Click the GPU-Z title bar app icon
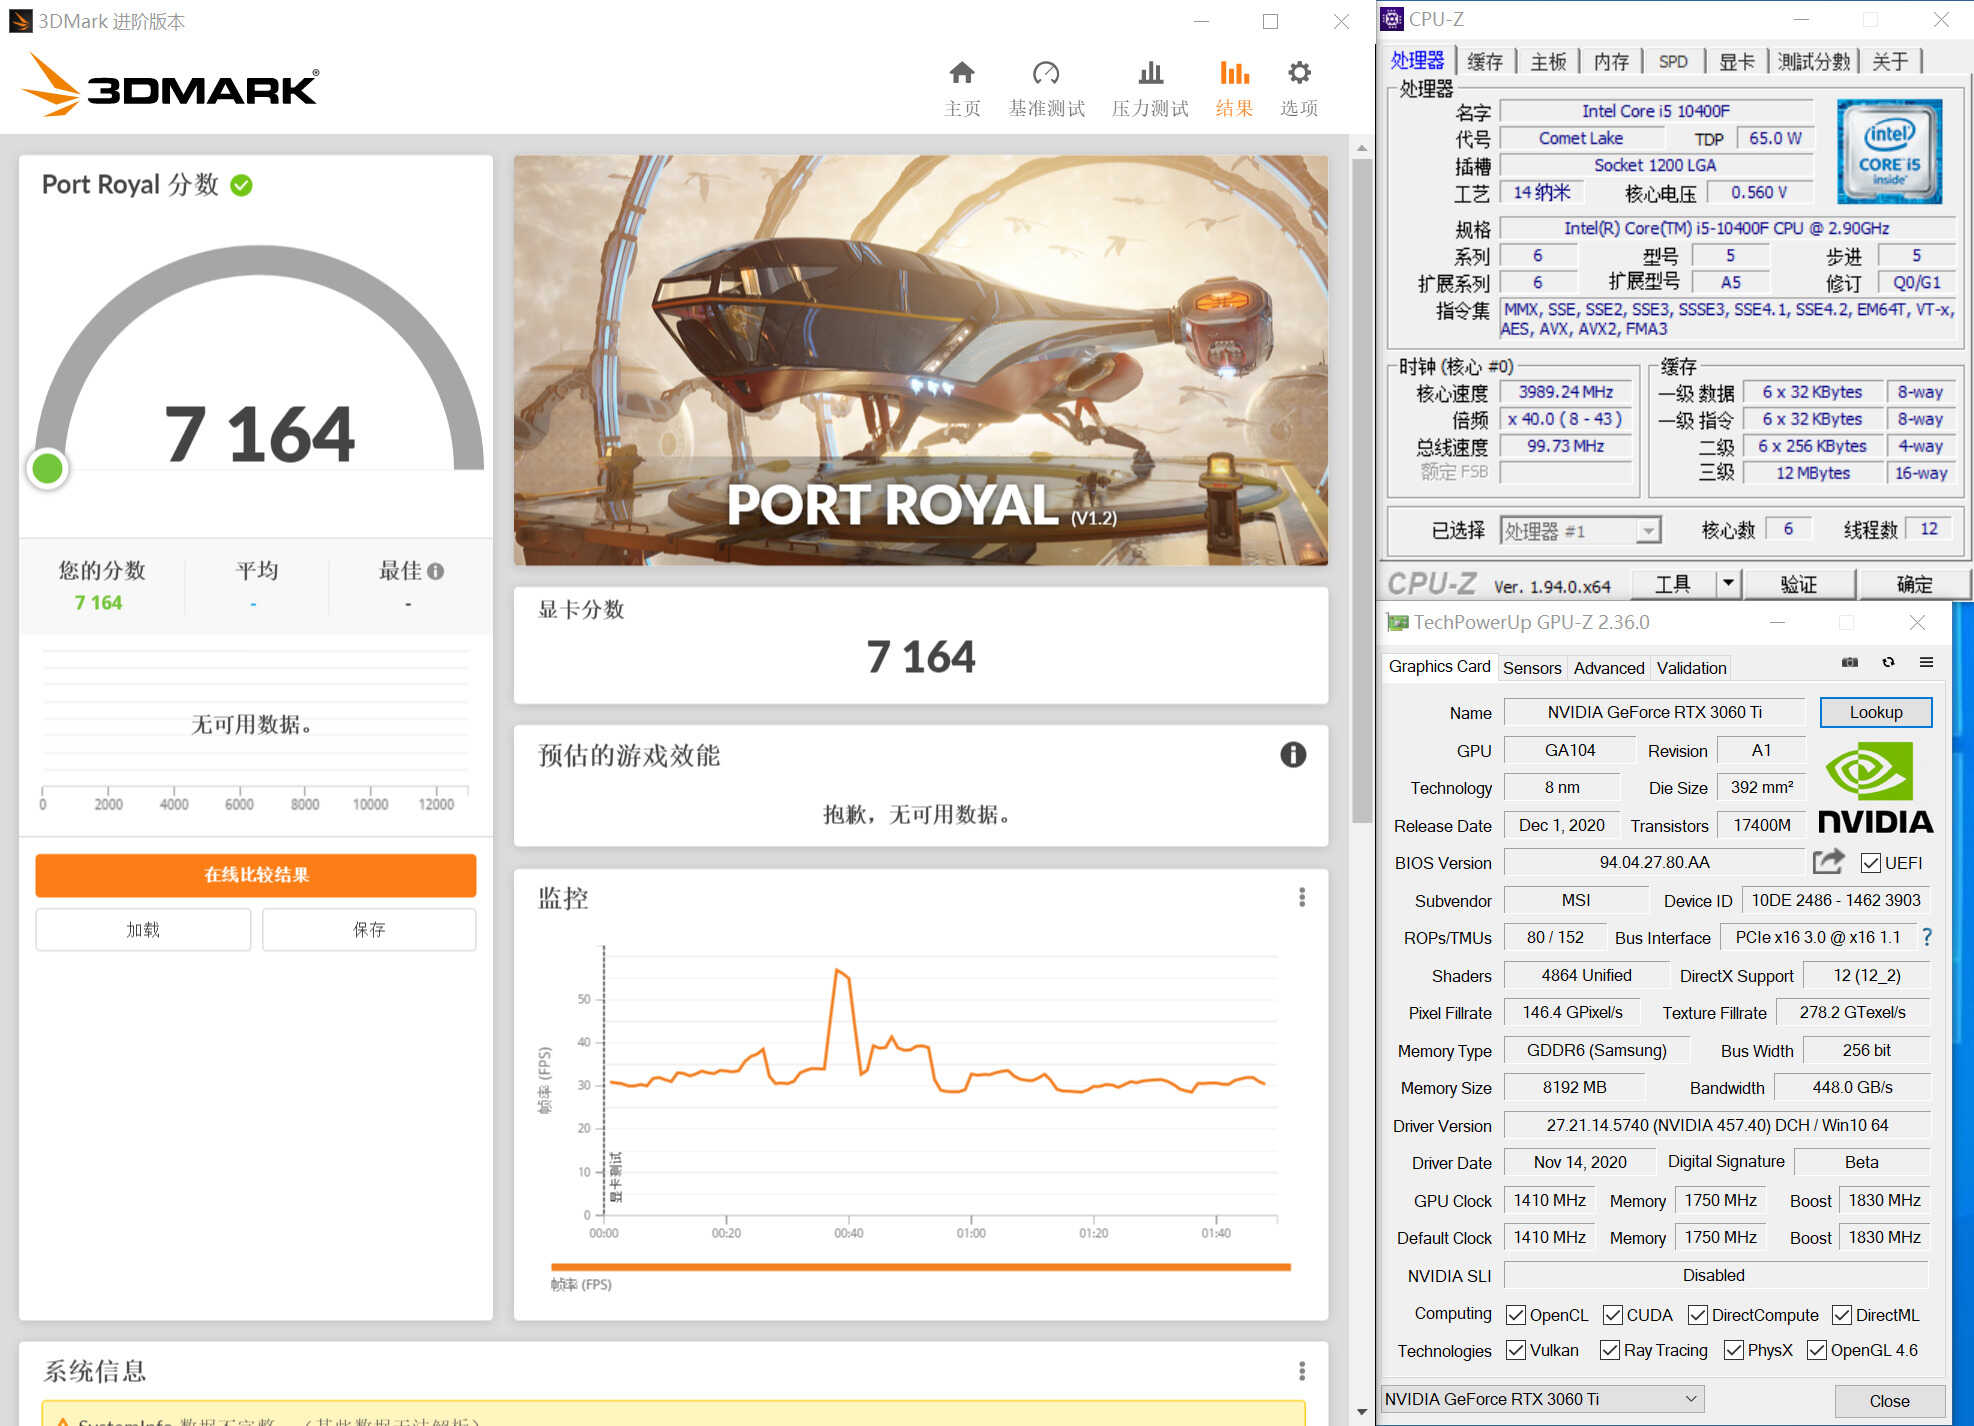 1397,622
